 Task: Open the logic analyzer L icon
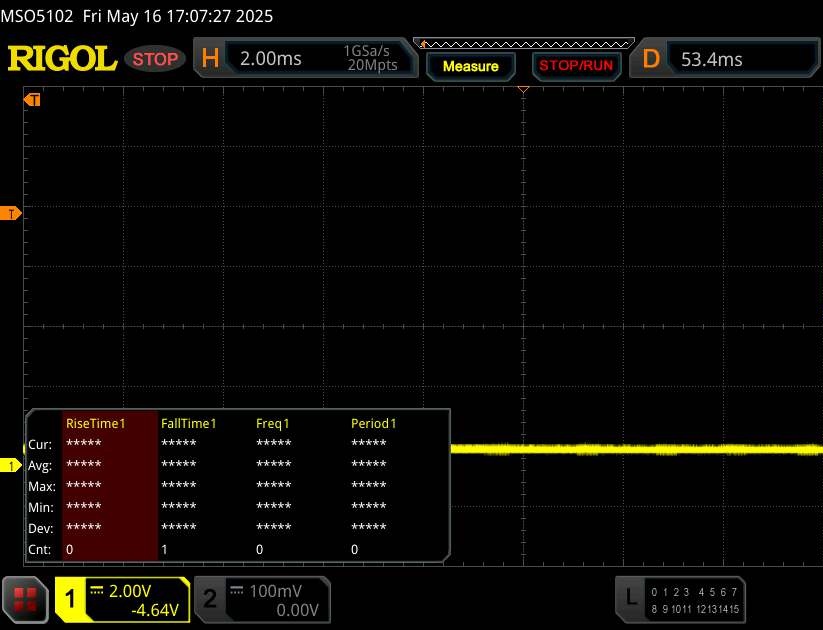(x=631, y=598)
